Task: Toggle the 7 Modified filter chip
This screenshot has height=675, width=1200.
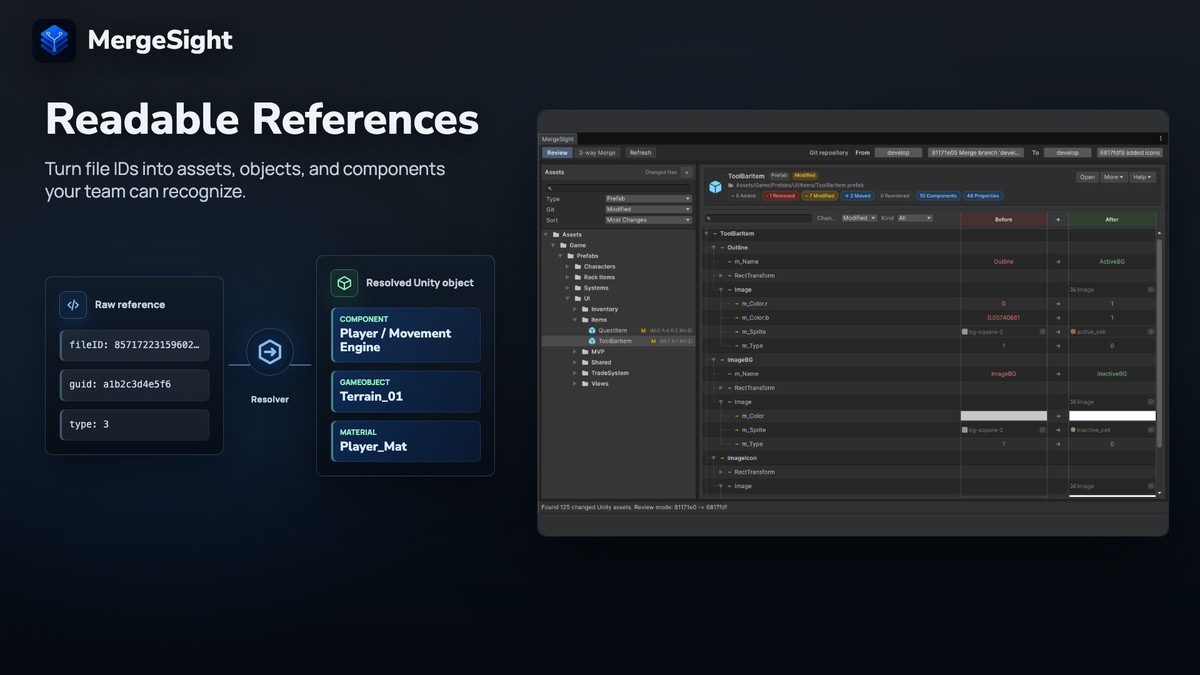Action: (x=822, y=196)
